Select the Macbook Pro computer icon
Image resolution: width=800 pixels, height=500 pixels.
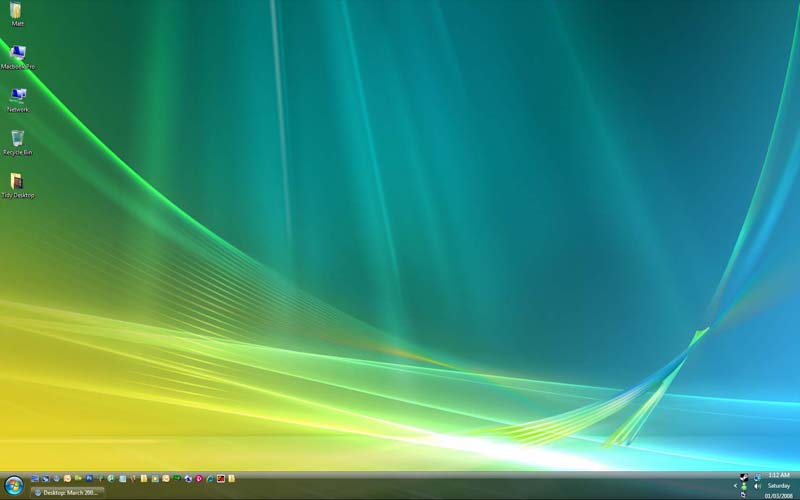[x=17, y=57]
